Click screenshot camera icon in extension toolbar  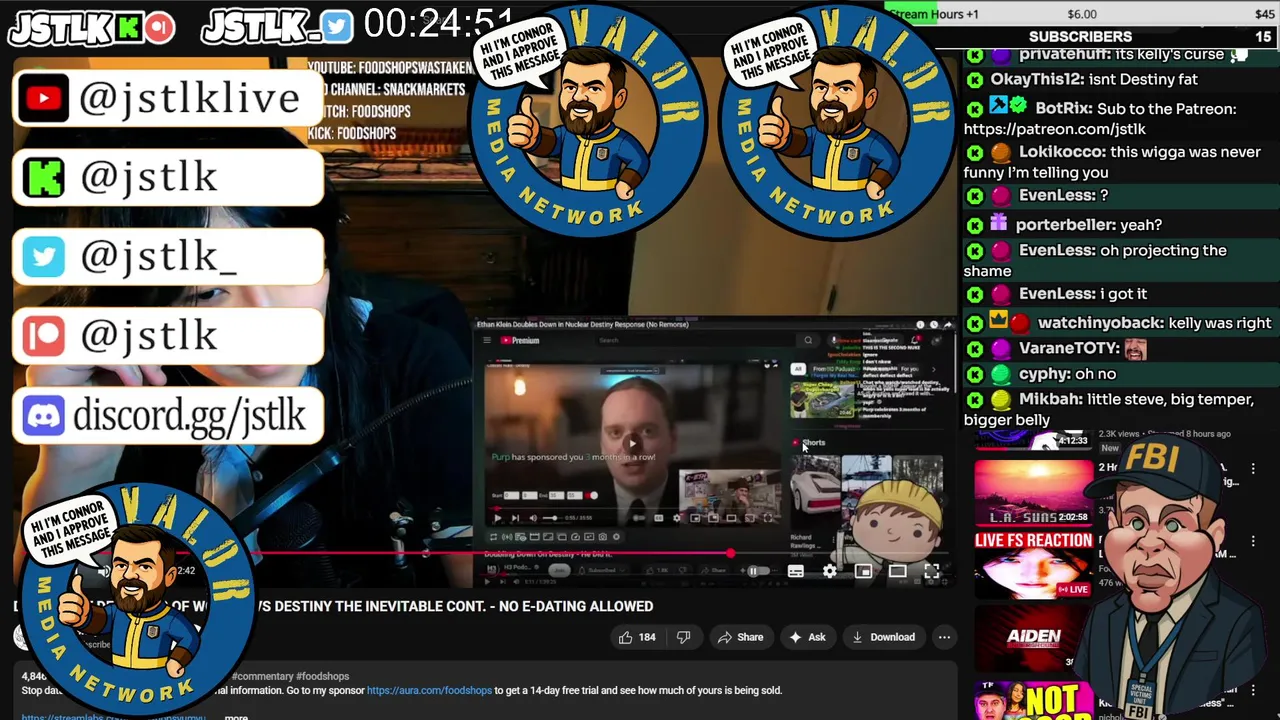pyautogui.click(x=602, y=537)
